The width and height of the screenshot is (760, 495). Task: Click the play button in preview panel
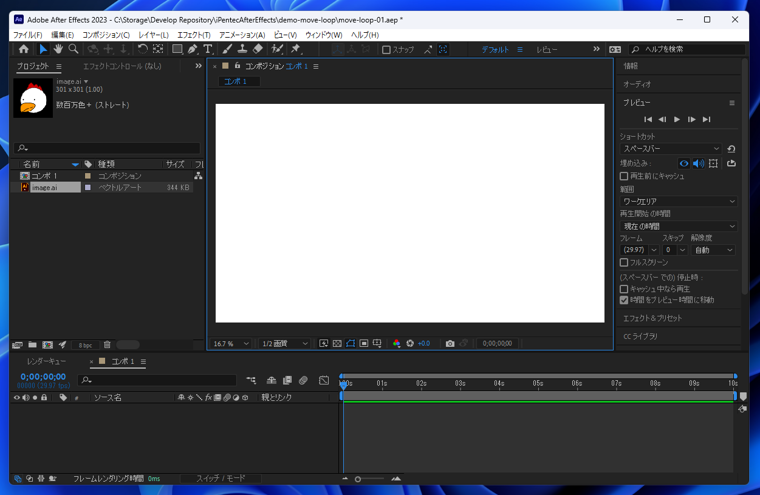point(677,119)
